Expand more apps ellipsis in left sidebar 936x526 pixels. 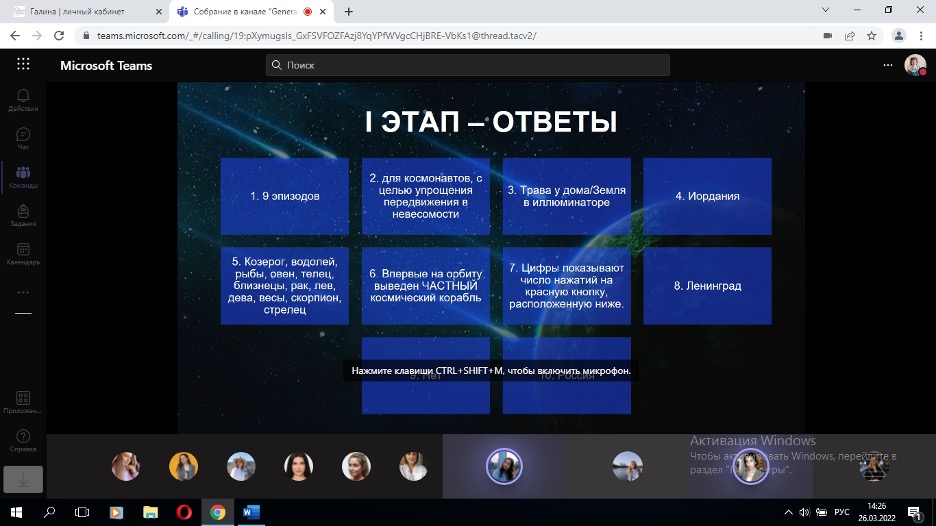(23, 292)
